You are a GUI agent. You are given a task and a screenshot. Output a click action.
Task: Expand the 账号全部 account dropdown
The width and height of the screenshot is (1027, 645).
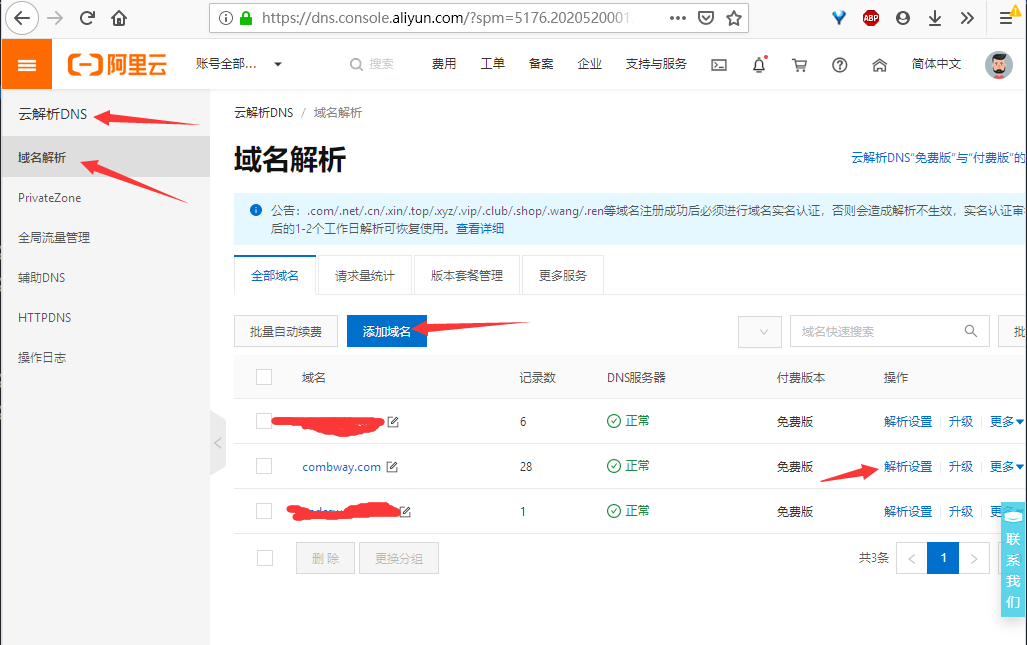point(278,64)
